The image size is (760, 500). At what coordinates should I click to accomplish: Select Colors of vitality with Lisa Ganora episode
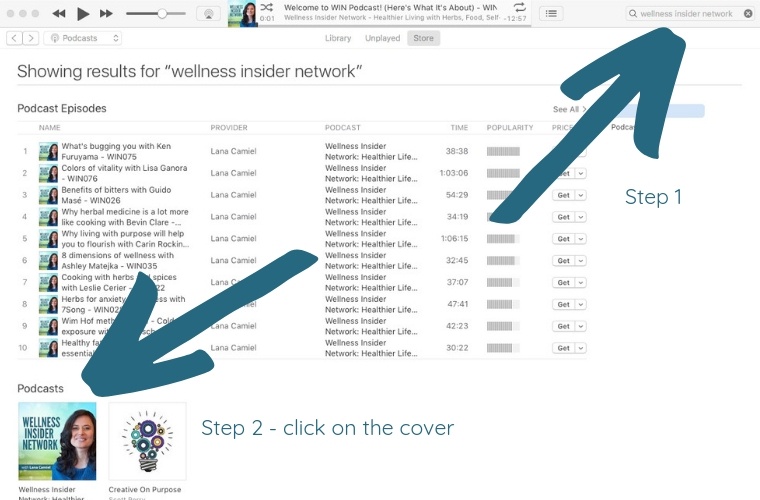124,173
